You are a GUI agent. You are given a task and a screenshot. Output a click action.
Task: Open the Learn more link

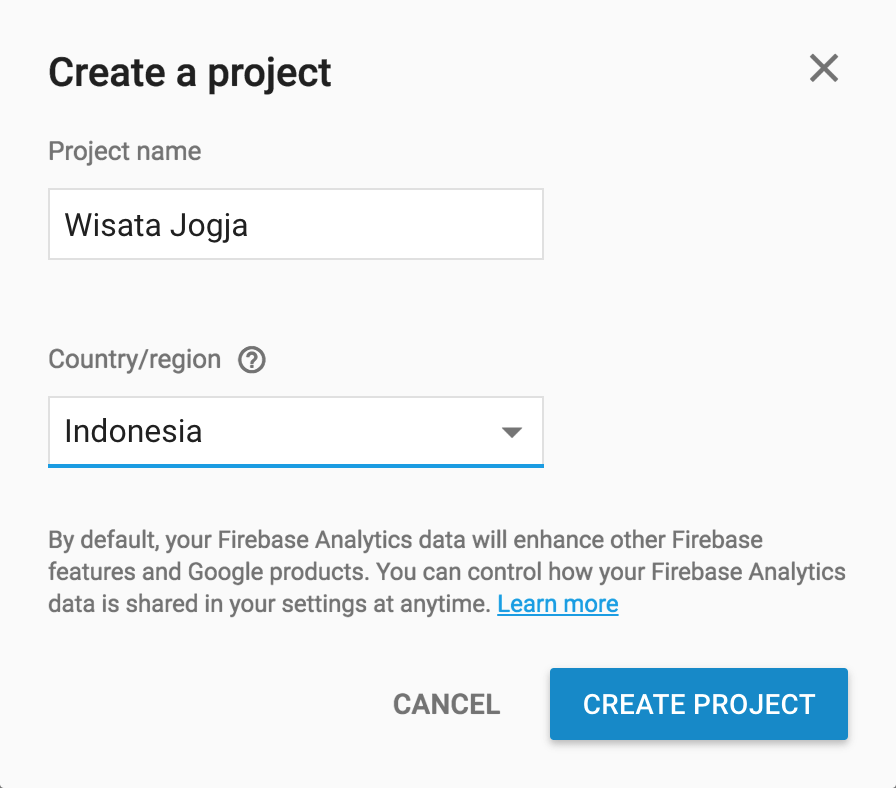[x=558, y=604]
